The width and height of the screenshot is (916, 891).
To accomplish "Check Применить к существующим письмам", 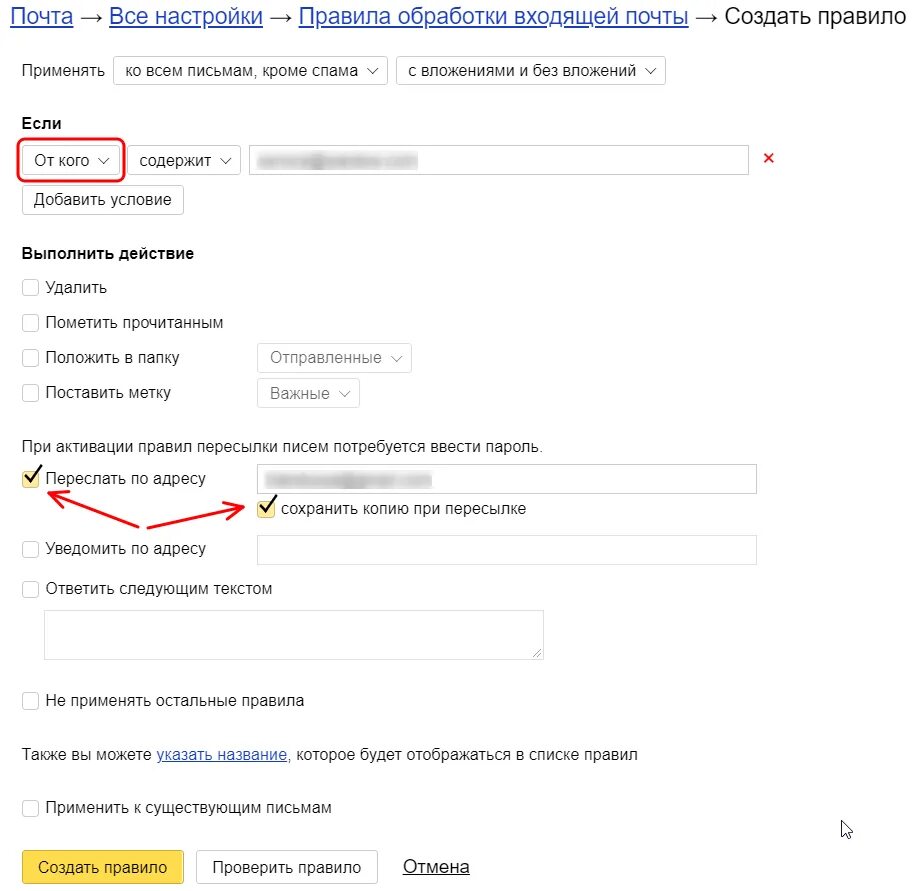I will (31, 808).
